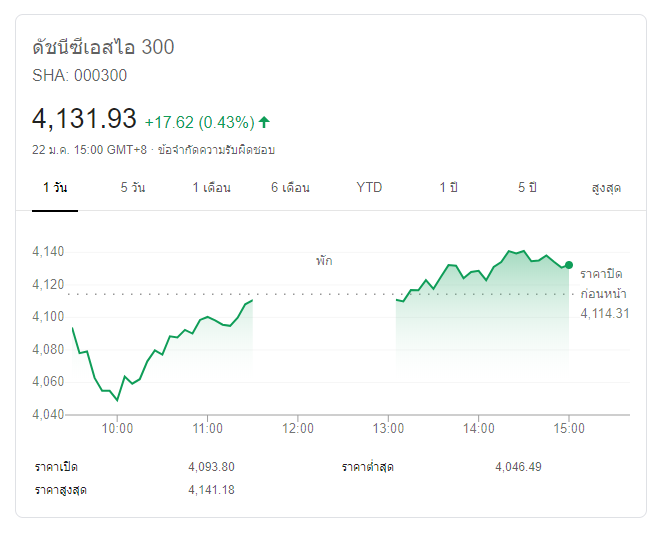
Task: Open the 5 ปี range tab
Action: (x=527, y=187)
